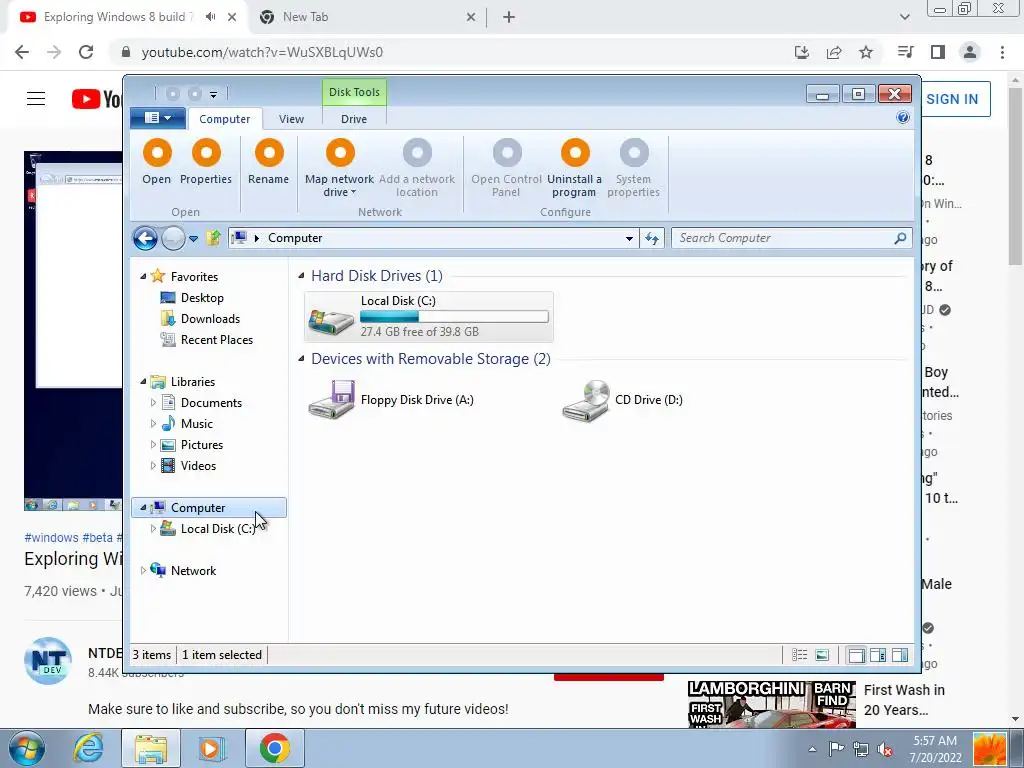The width and height of the screenshot is (1024, 768).
Task: Switch to large icons view
Action: pyautogui.click(x=822, y=654)
